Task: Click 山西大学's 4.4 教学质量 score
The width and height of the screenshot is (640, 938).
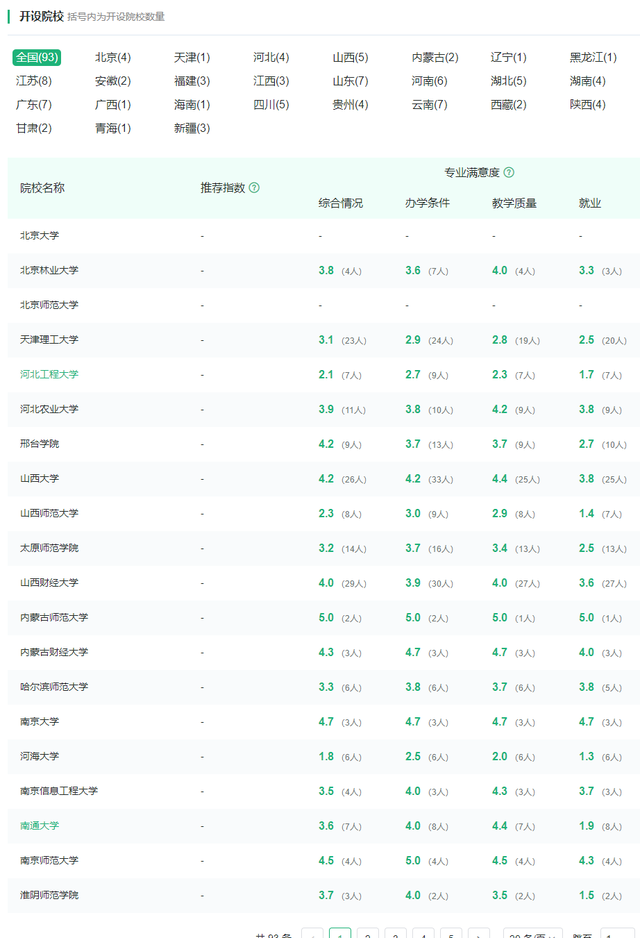Action: [x=499, y=479]
